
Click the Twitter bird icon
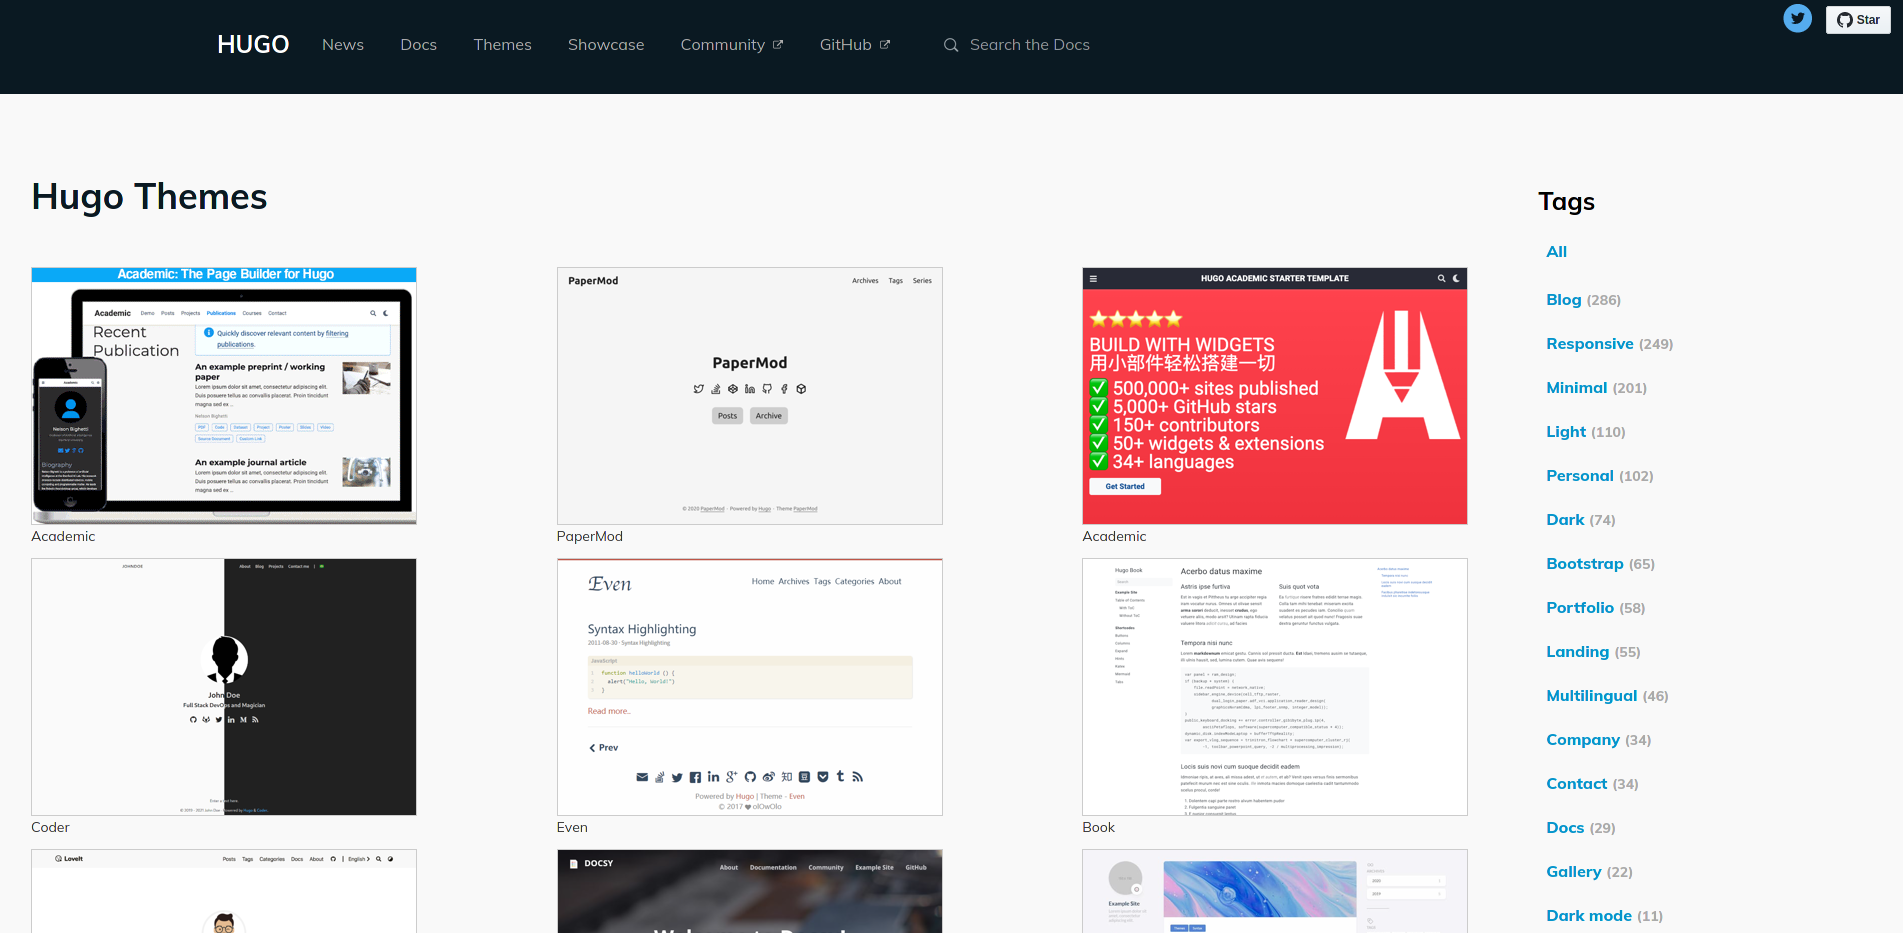coord(1797,18)
